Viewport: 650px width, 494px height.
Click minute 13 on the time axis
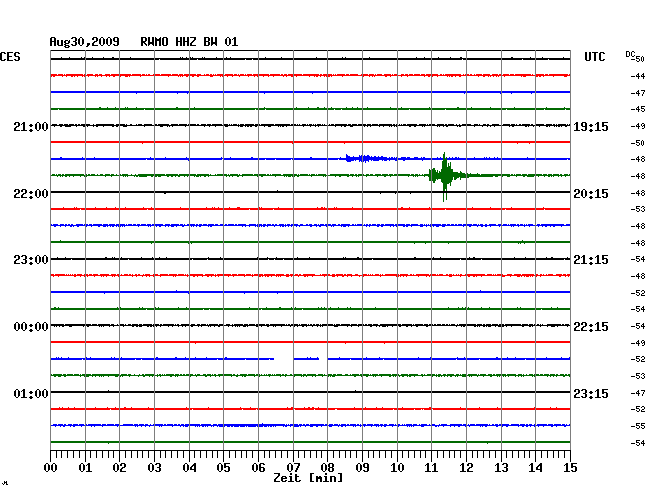pyautogui.click(x=501, y=468)
